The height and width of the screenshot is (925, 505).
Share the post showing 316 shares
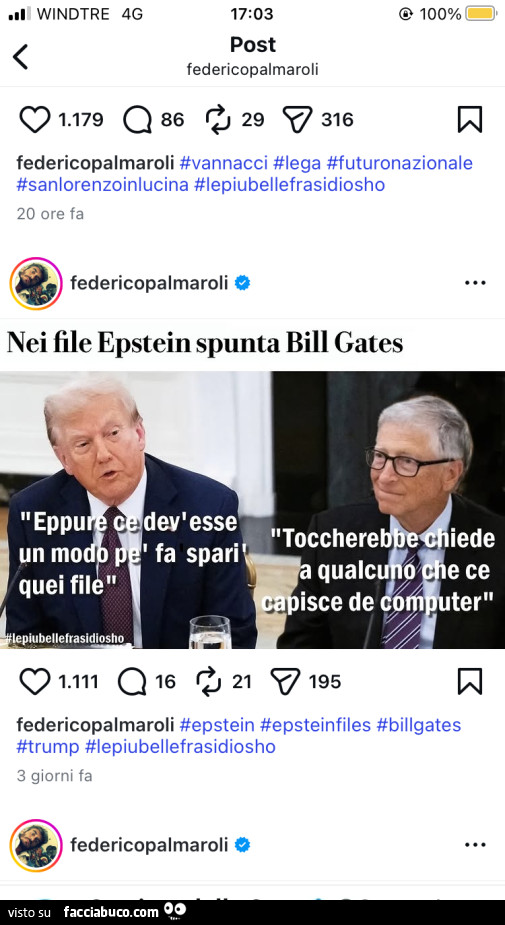click(x=297, y=120)
